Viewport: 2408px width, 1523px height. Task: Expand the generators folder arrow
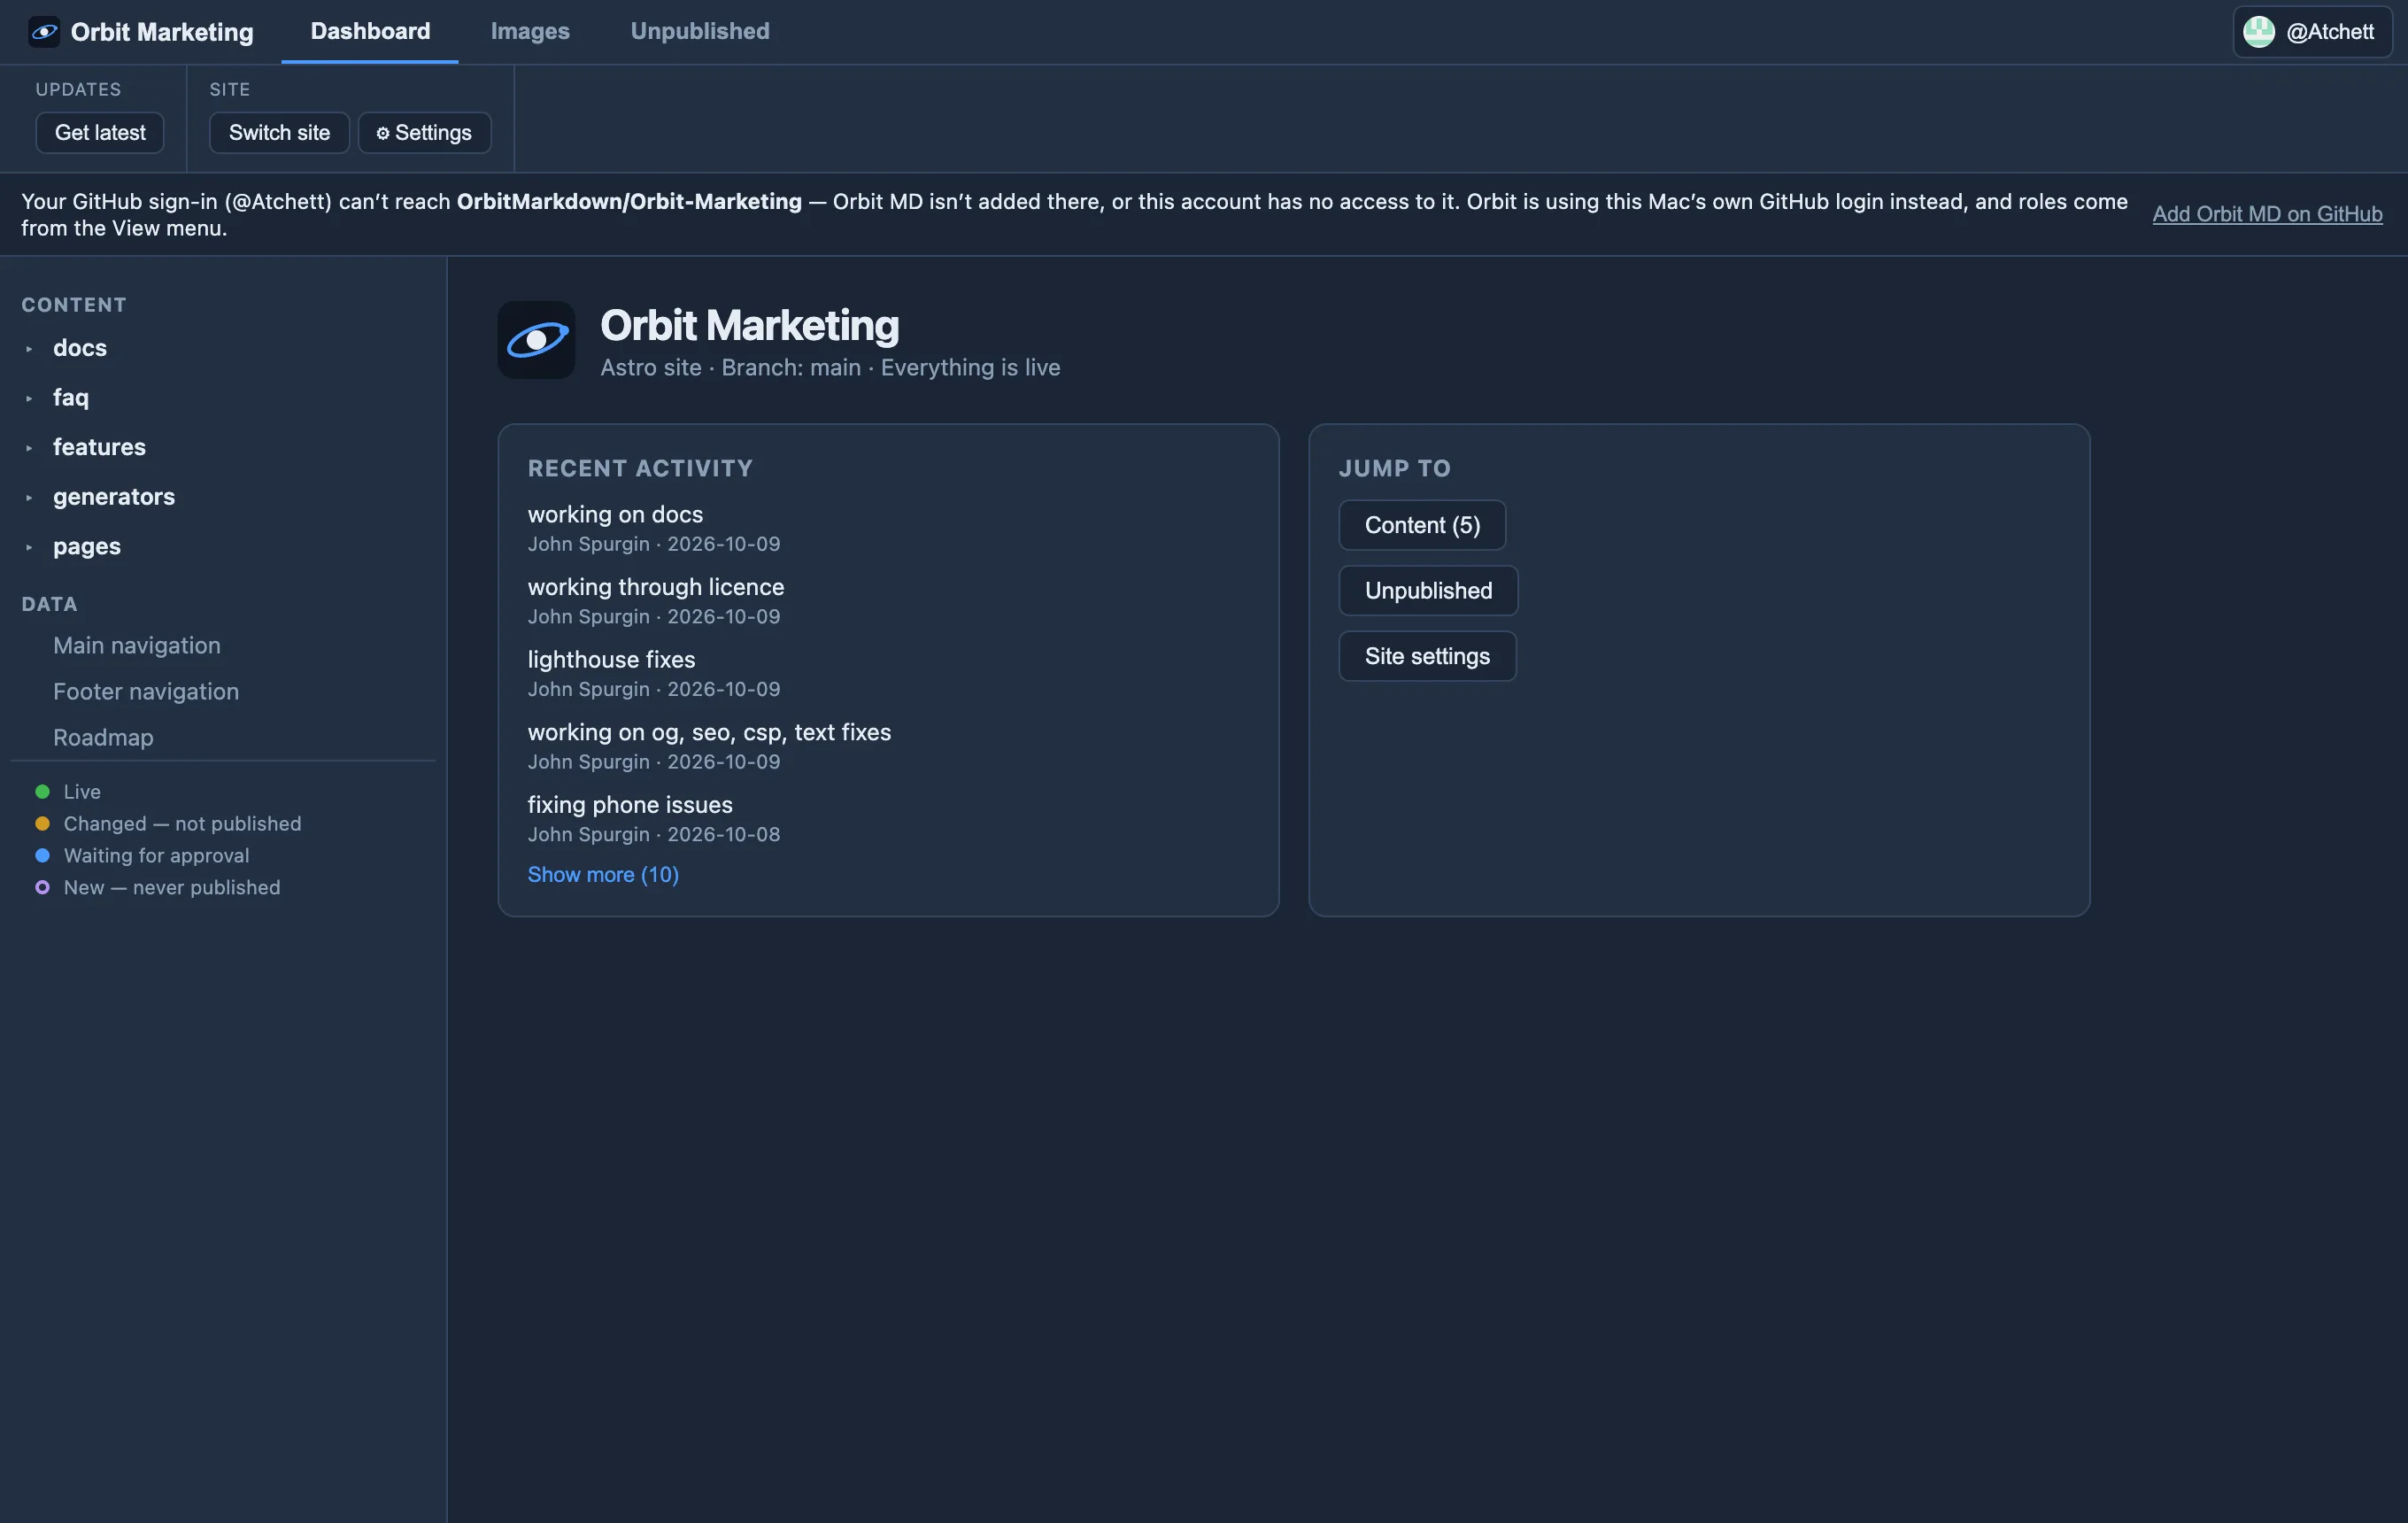[29, 497]
